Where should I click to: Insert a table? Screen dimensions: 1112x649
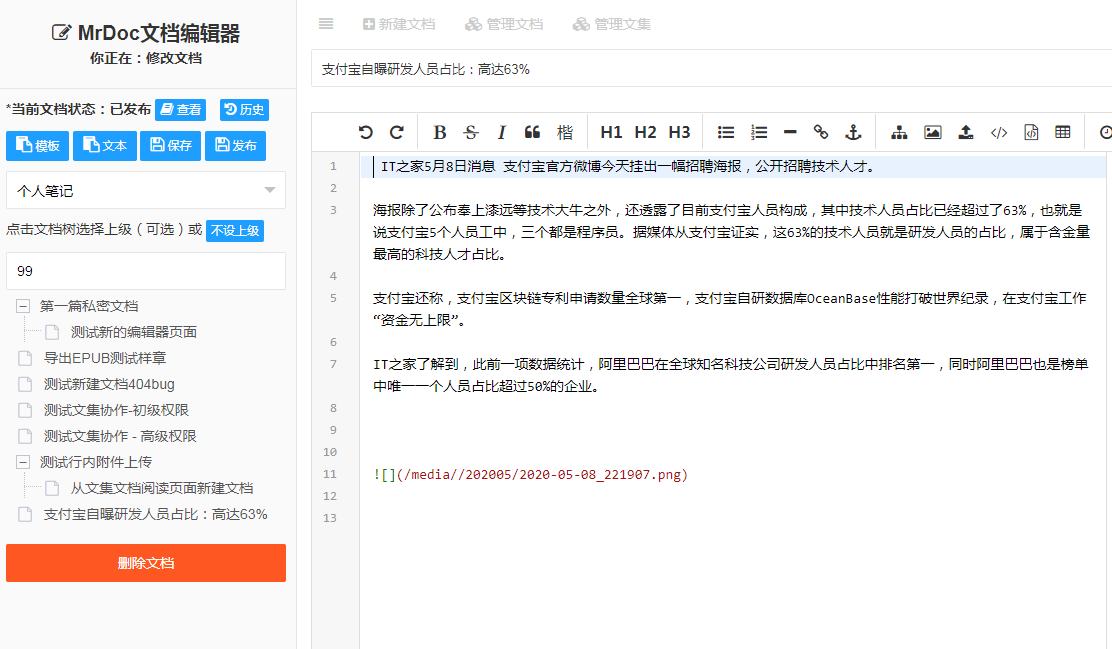point(1062,132)
